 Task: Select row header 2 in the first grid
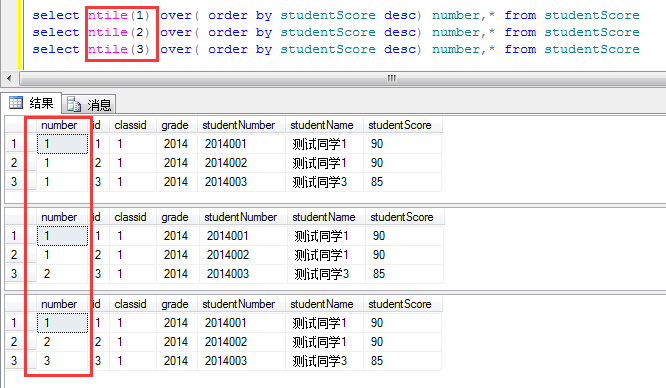point(15,163)
